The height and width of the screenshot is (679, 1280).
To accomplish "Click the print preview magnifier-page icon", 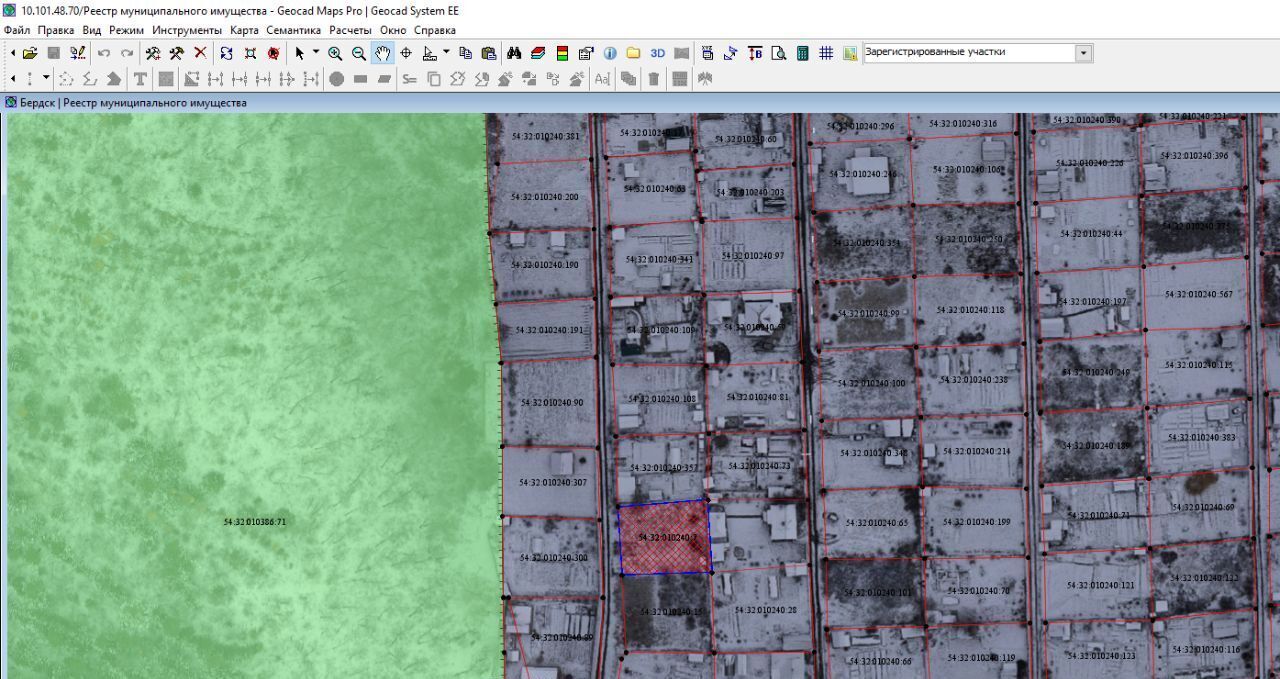I will (x=778, y=53).
